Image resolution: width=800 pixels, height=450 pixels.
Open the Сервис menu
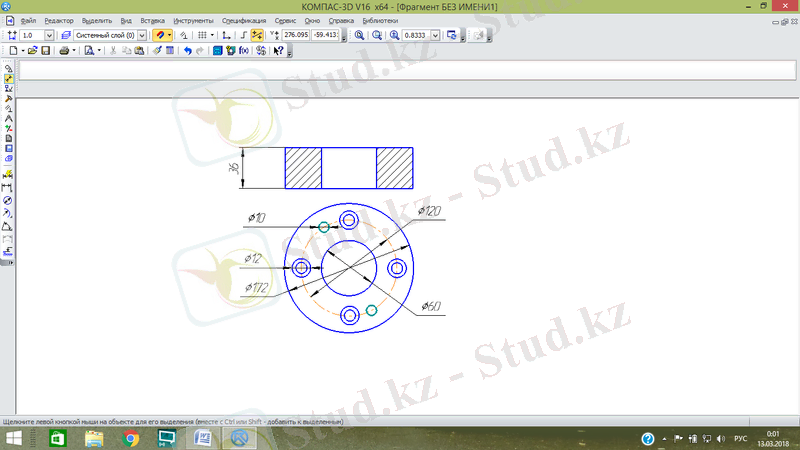pyautogui.click(x=285, y=21)
